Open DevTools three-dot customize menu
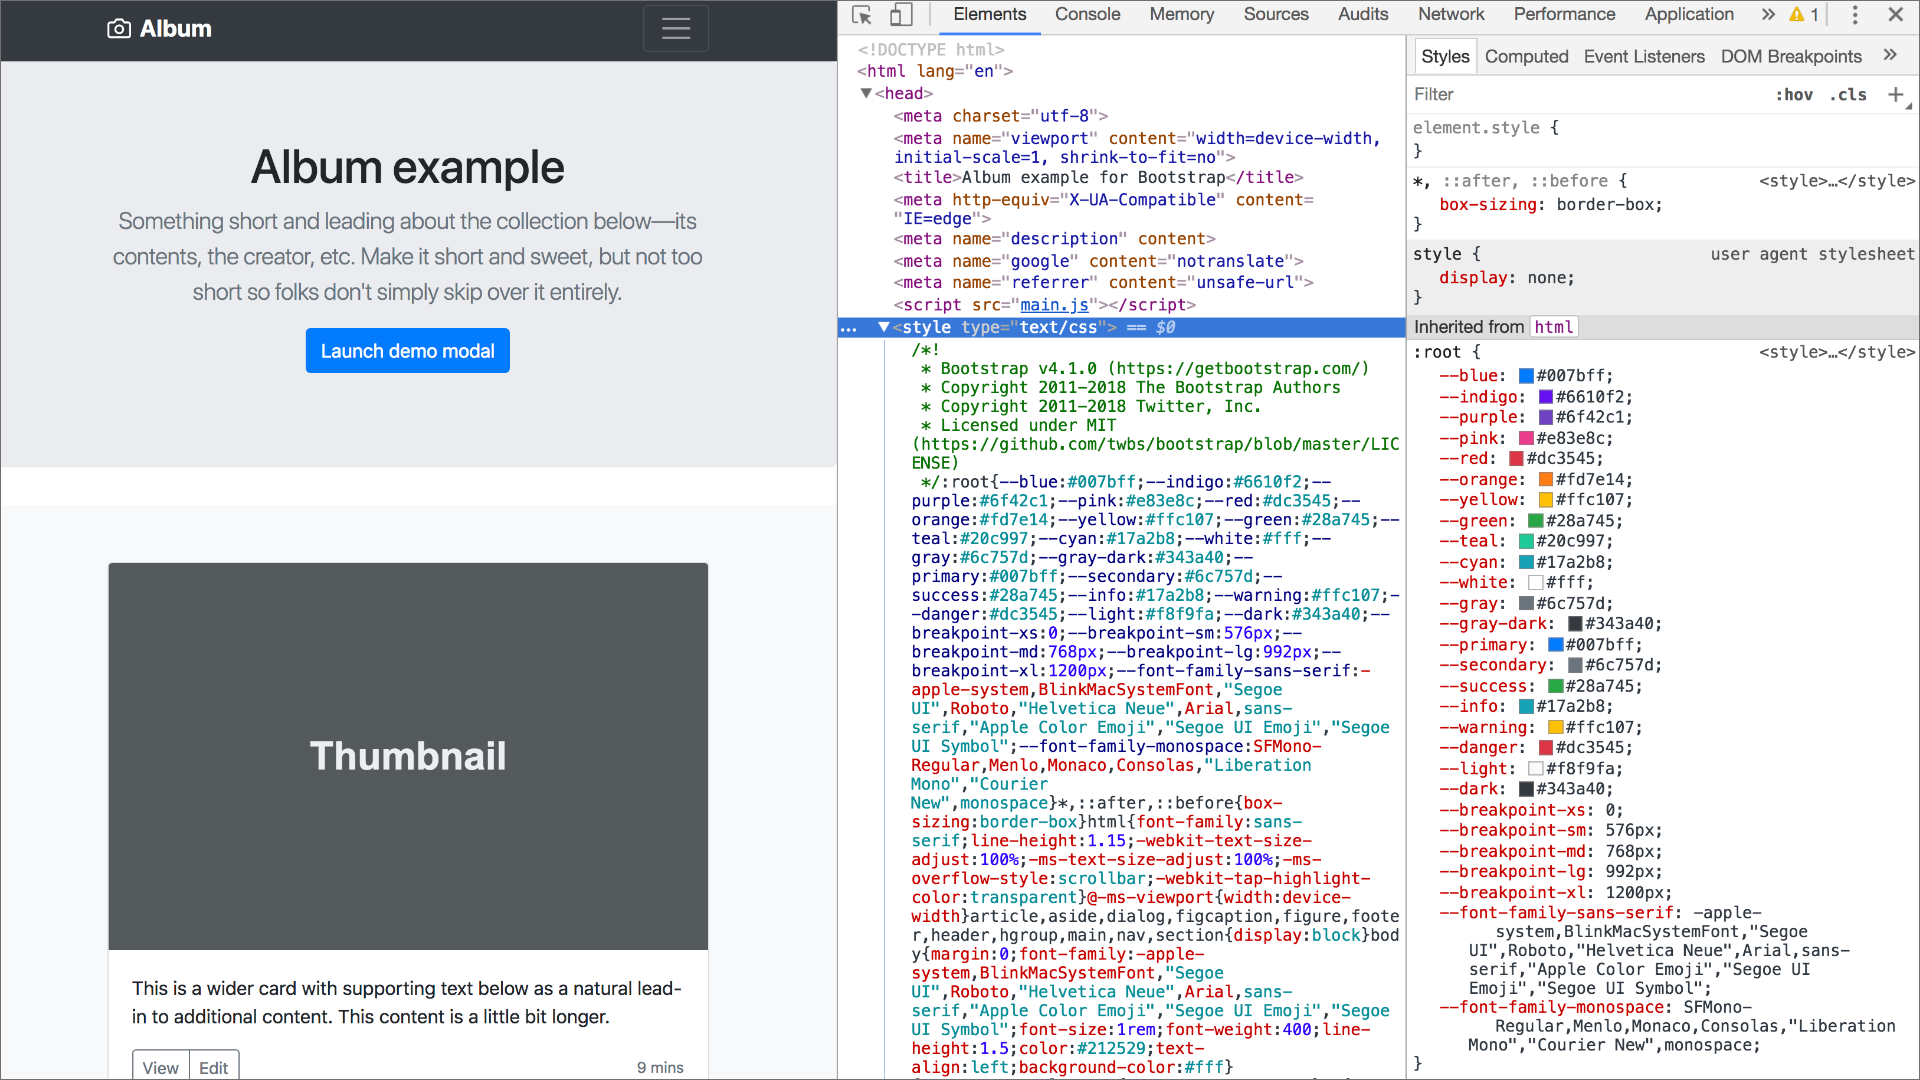1920x1080 pixels. point(1855,15)
